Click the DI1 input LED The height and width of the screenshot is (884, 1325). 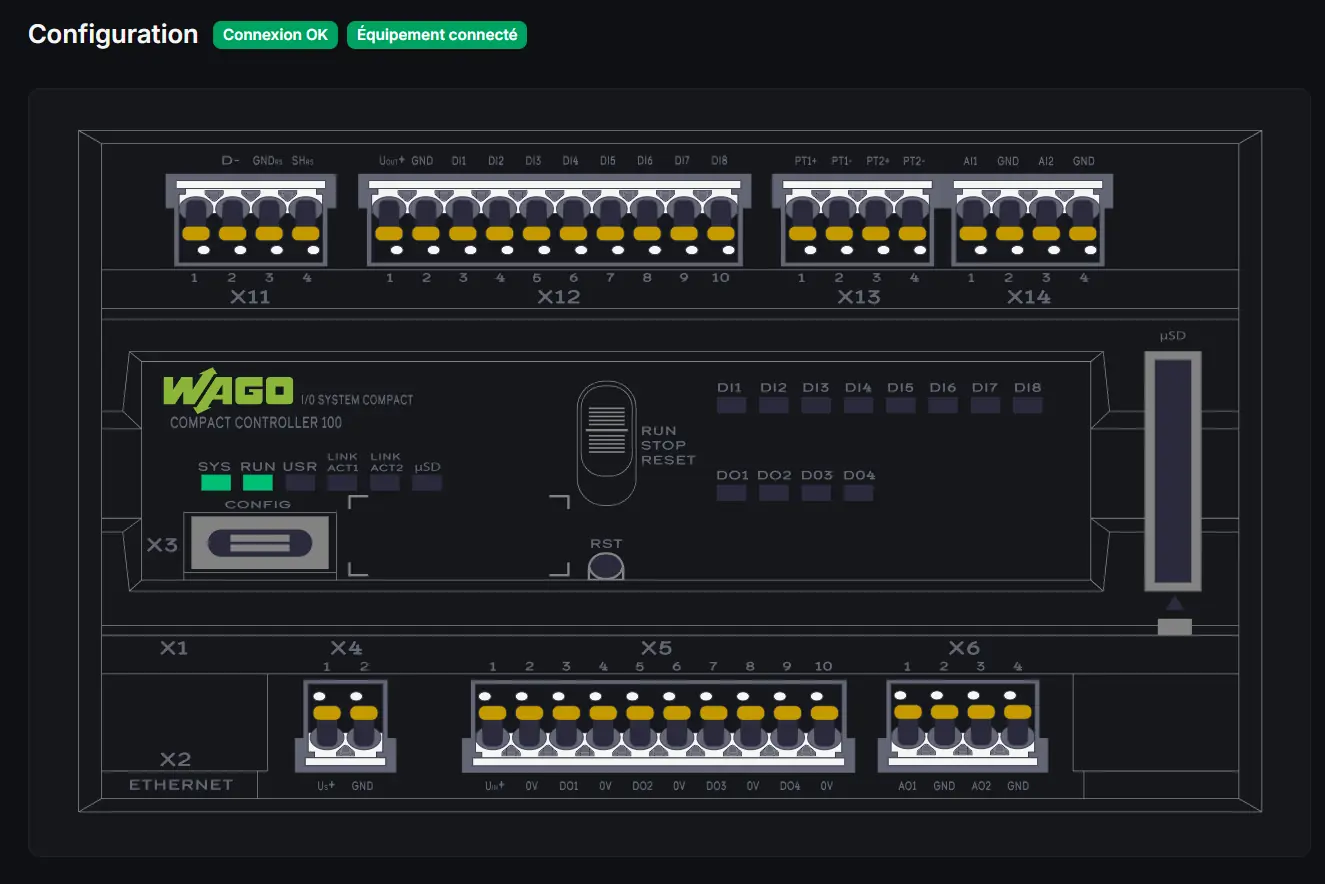coord(731,404)
